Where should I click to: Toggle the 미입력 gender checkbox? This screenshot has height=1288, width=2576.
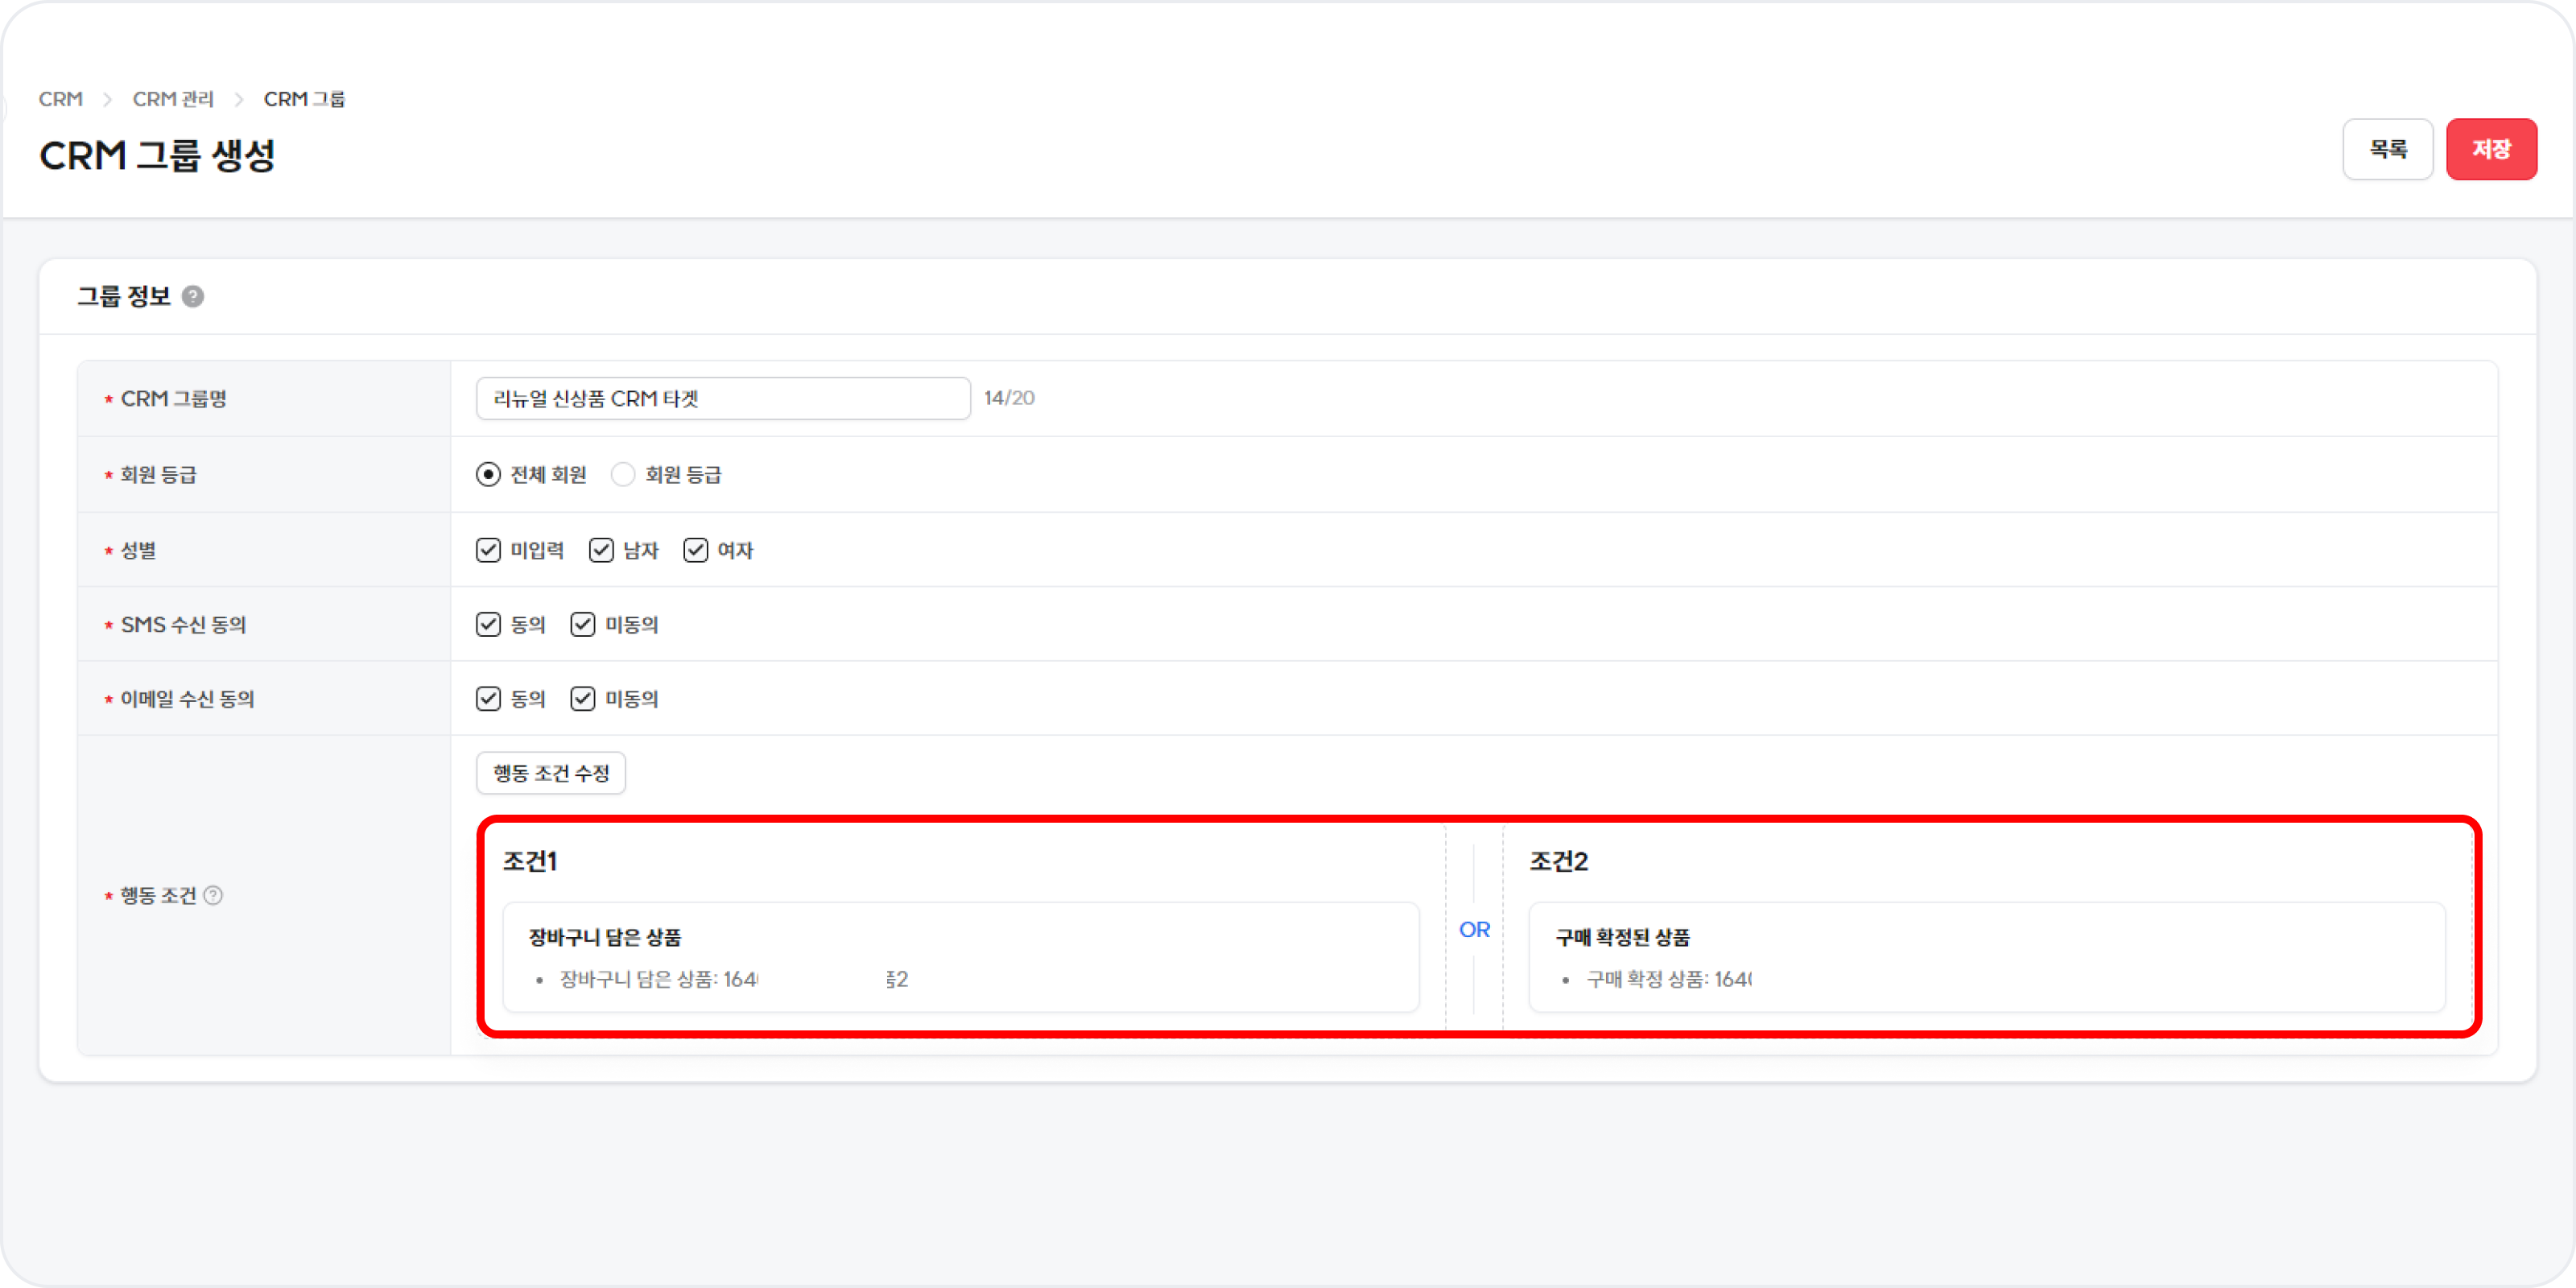point(488,550)
